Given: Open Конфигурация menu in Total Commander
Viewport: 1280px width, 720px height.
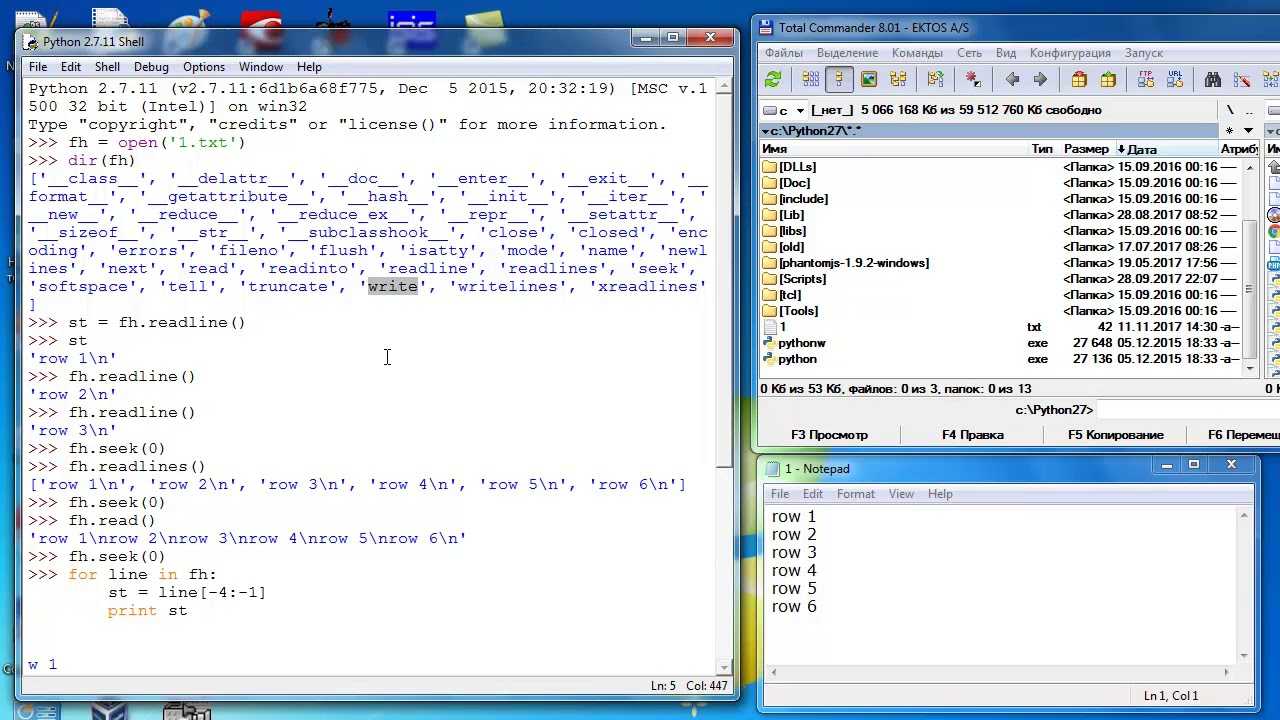Looking at the screenshot, I should 1070,53.
